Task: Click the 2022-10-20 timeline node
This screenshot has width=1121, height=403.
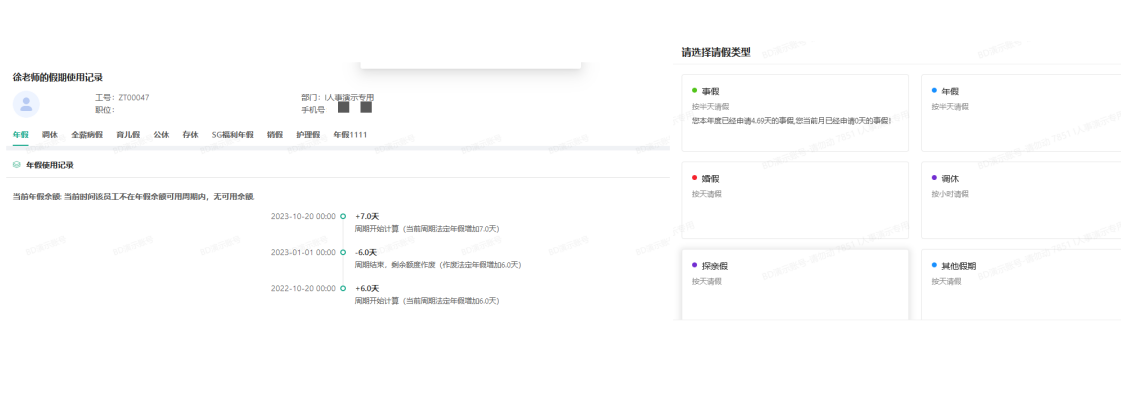Action: tap(343, 289)
